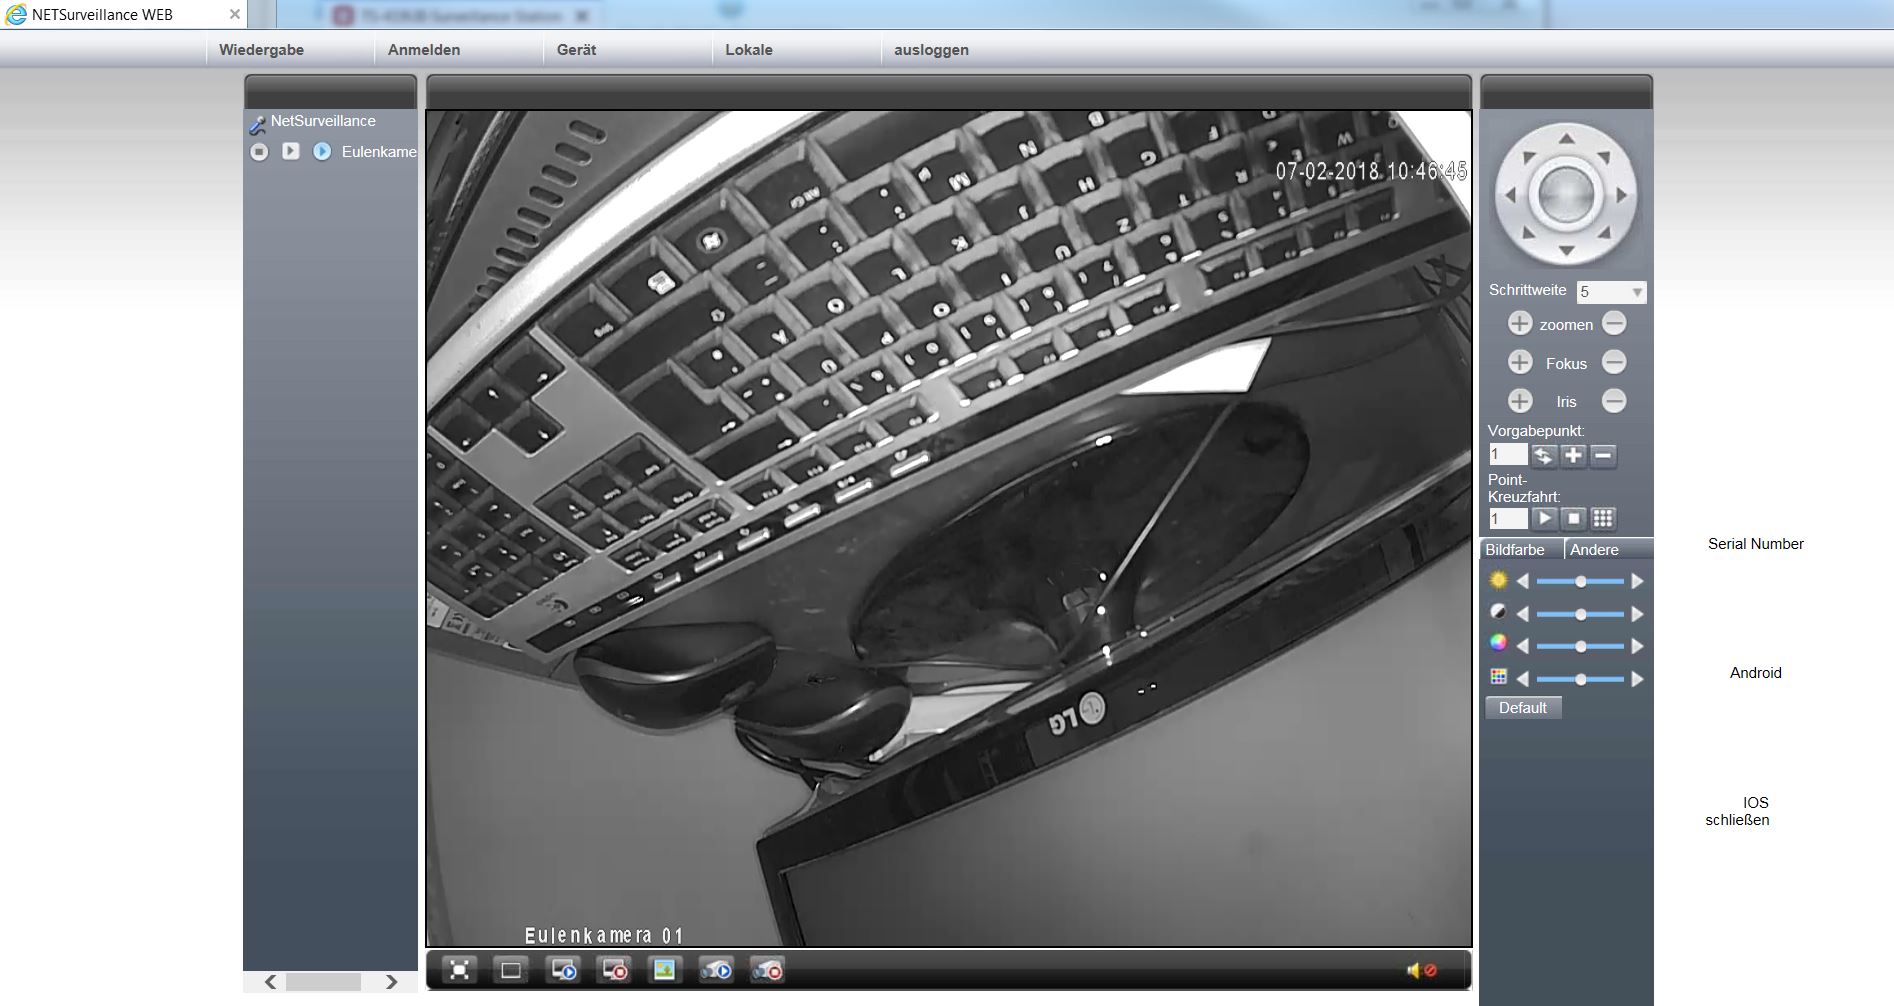Stop the Eulenkamera stream in the device list
The height and width of the screenshot is (1006, 1894).
259,152
